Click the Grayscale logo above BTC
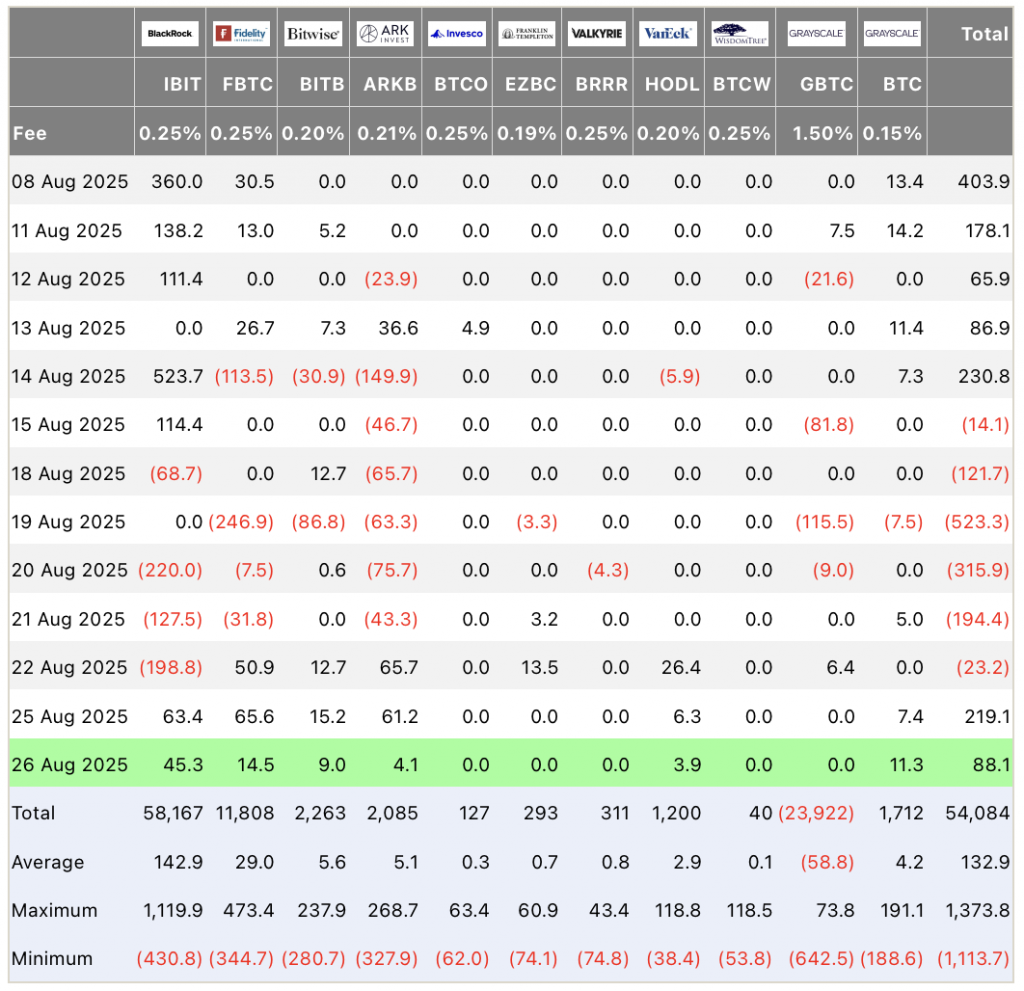 (892, 33)
